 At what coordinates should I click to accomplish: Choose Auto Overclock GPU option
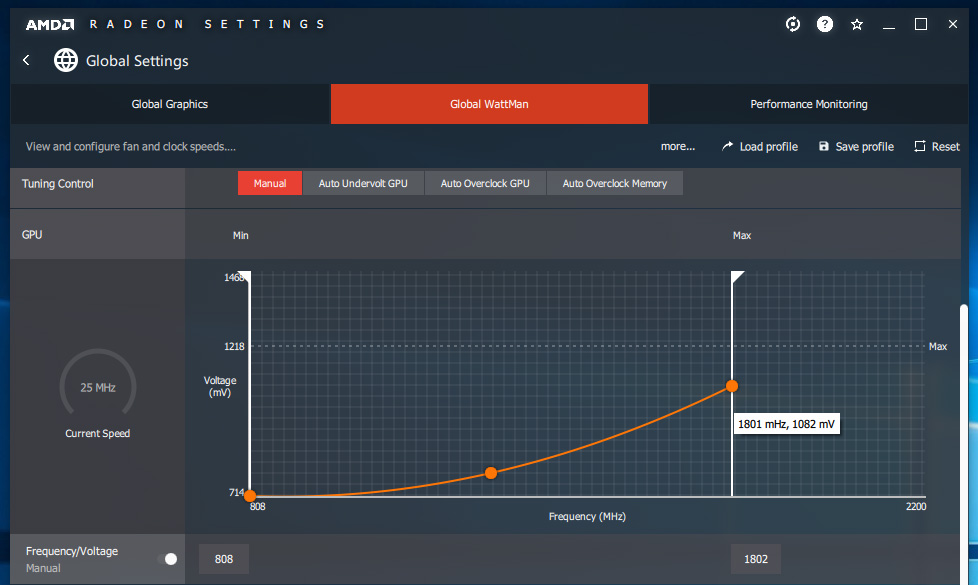click(485, 184)
